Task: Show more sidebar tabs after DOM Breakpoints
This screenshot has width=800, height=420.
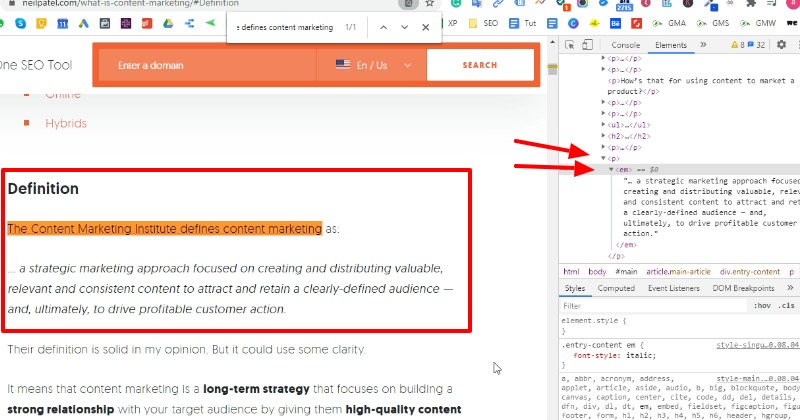Action: click(x=790, y=288)
